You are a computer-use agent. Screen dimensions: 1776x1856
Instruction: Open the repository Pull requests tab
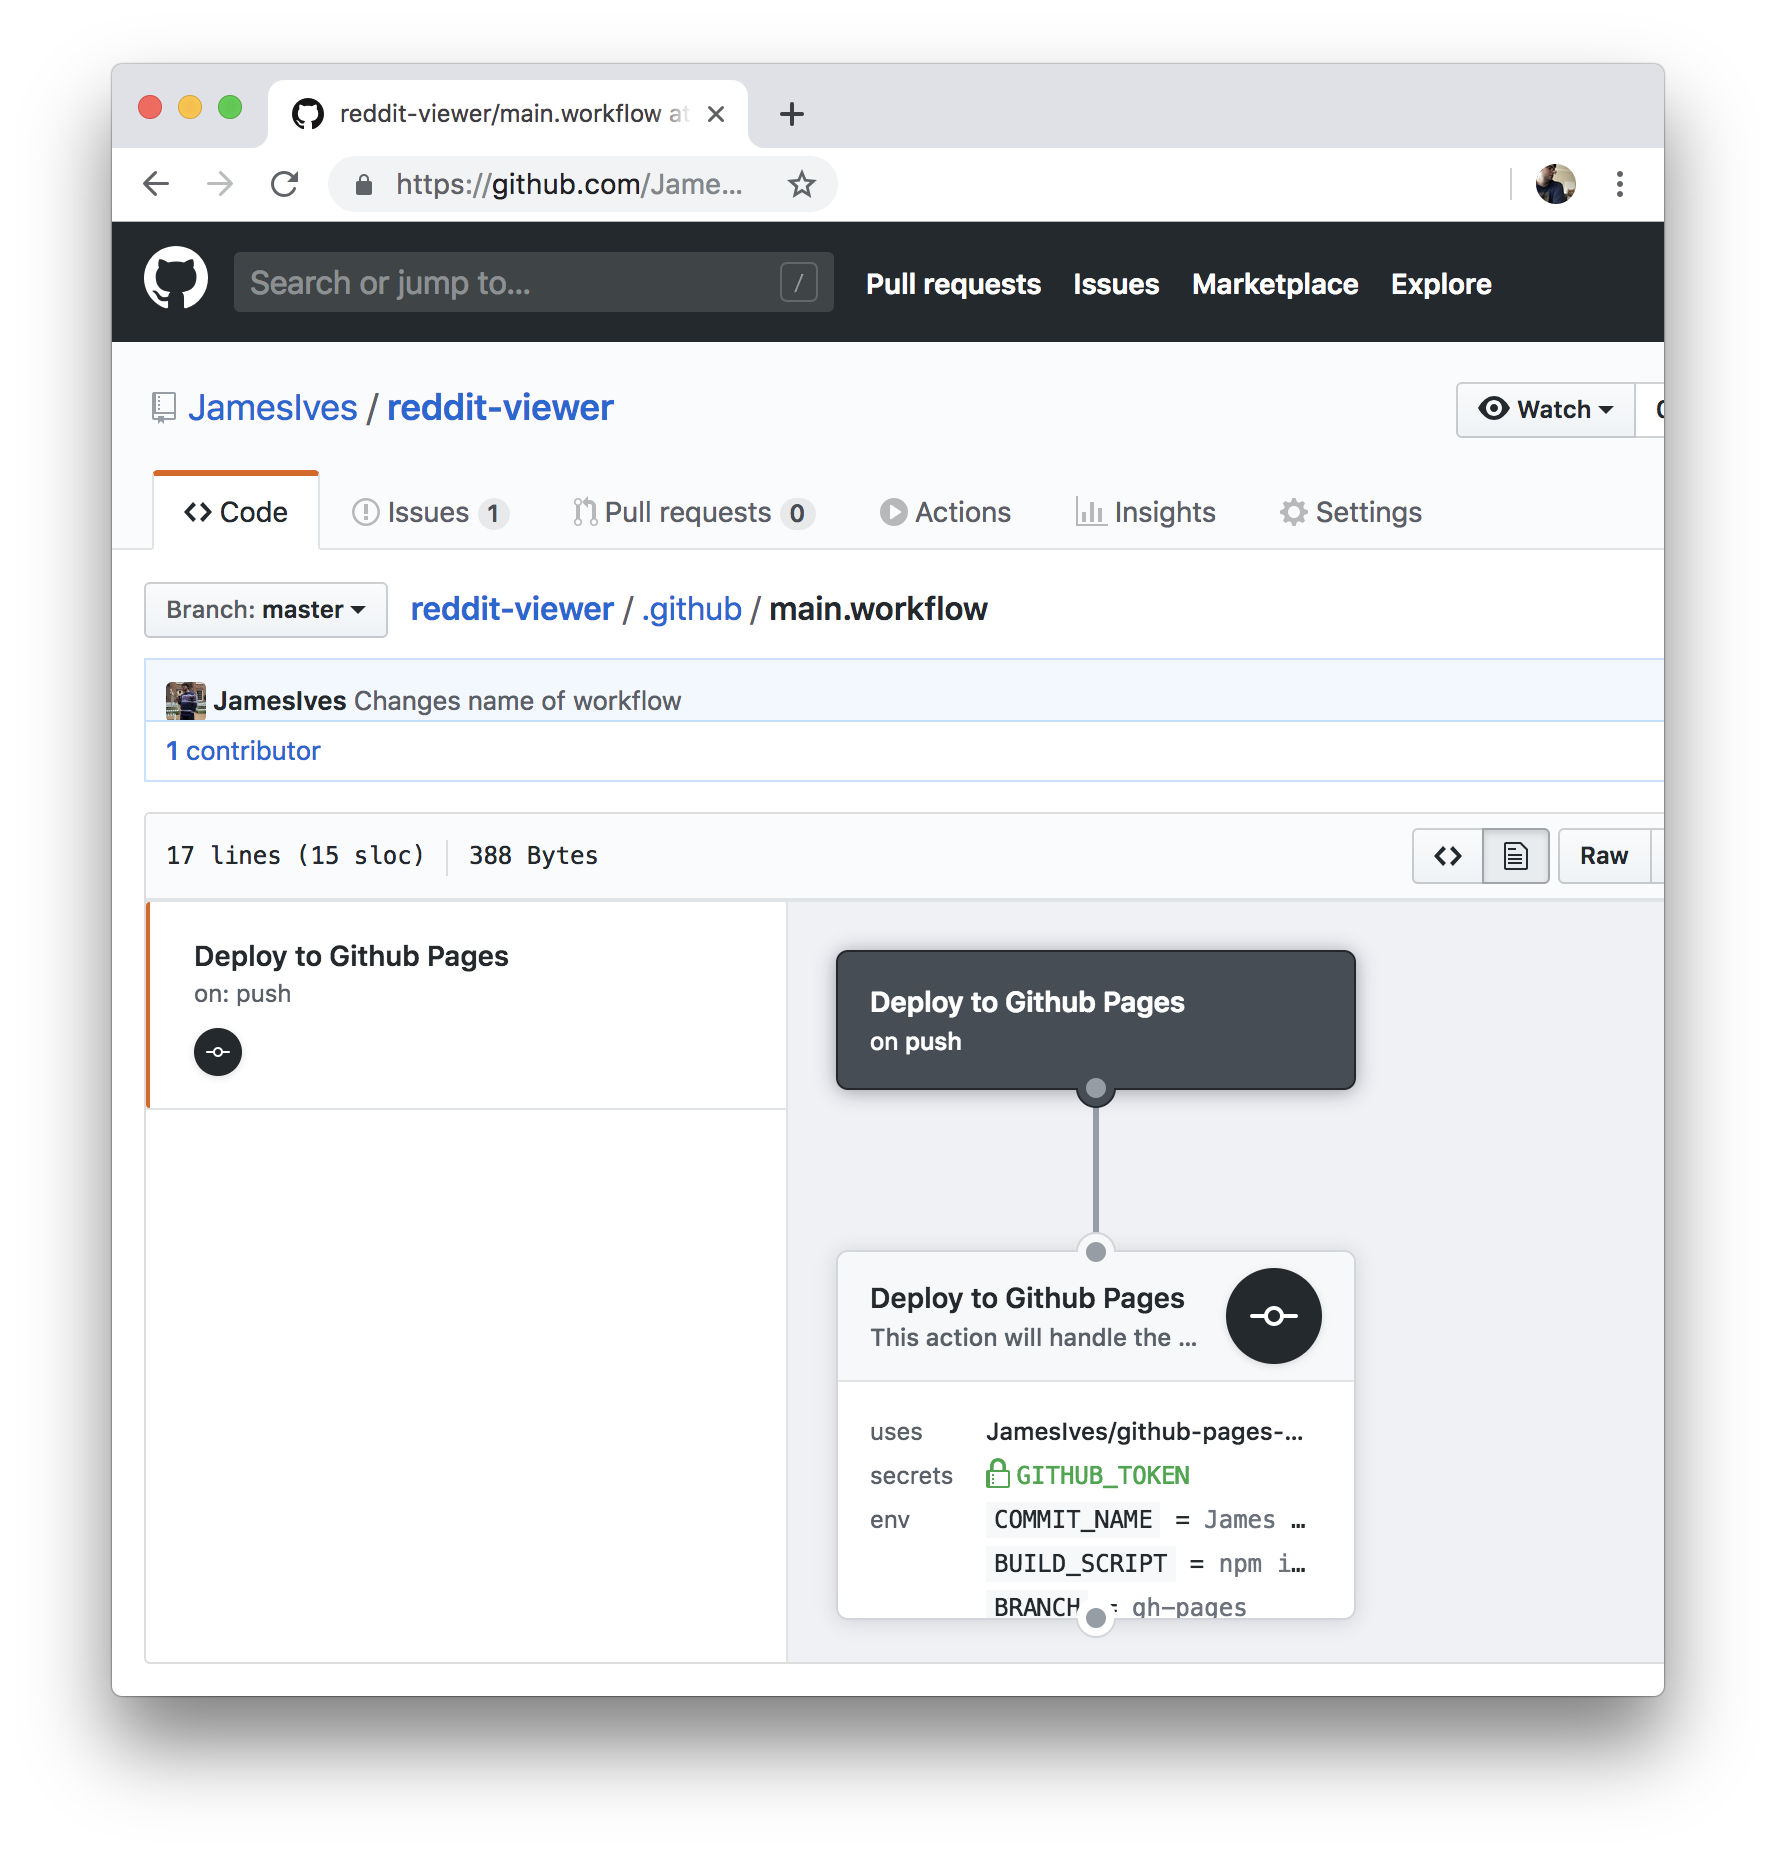694,513
